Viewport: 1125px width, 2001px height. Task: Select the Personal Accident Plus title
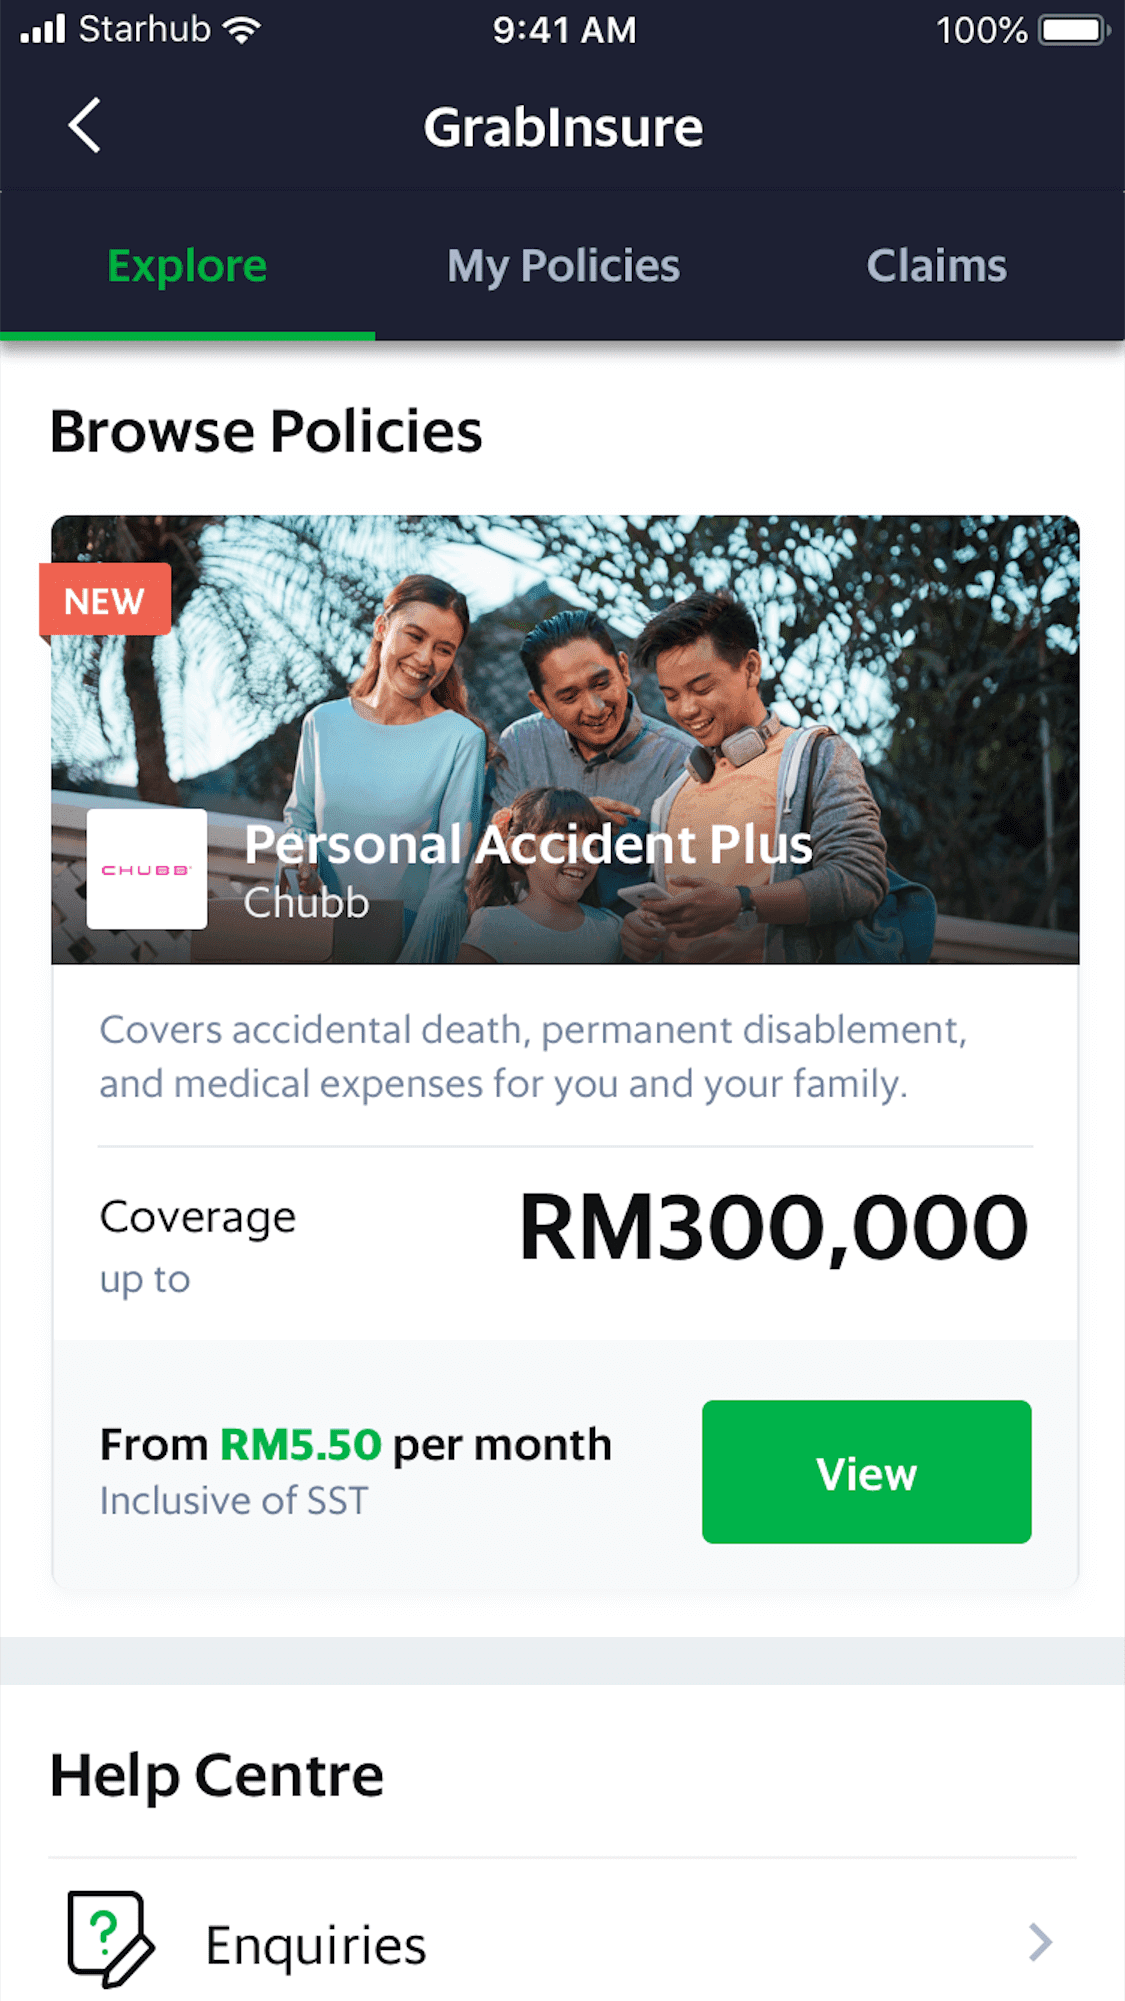(528, 845)
